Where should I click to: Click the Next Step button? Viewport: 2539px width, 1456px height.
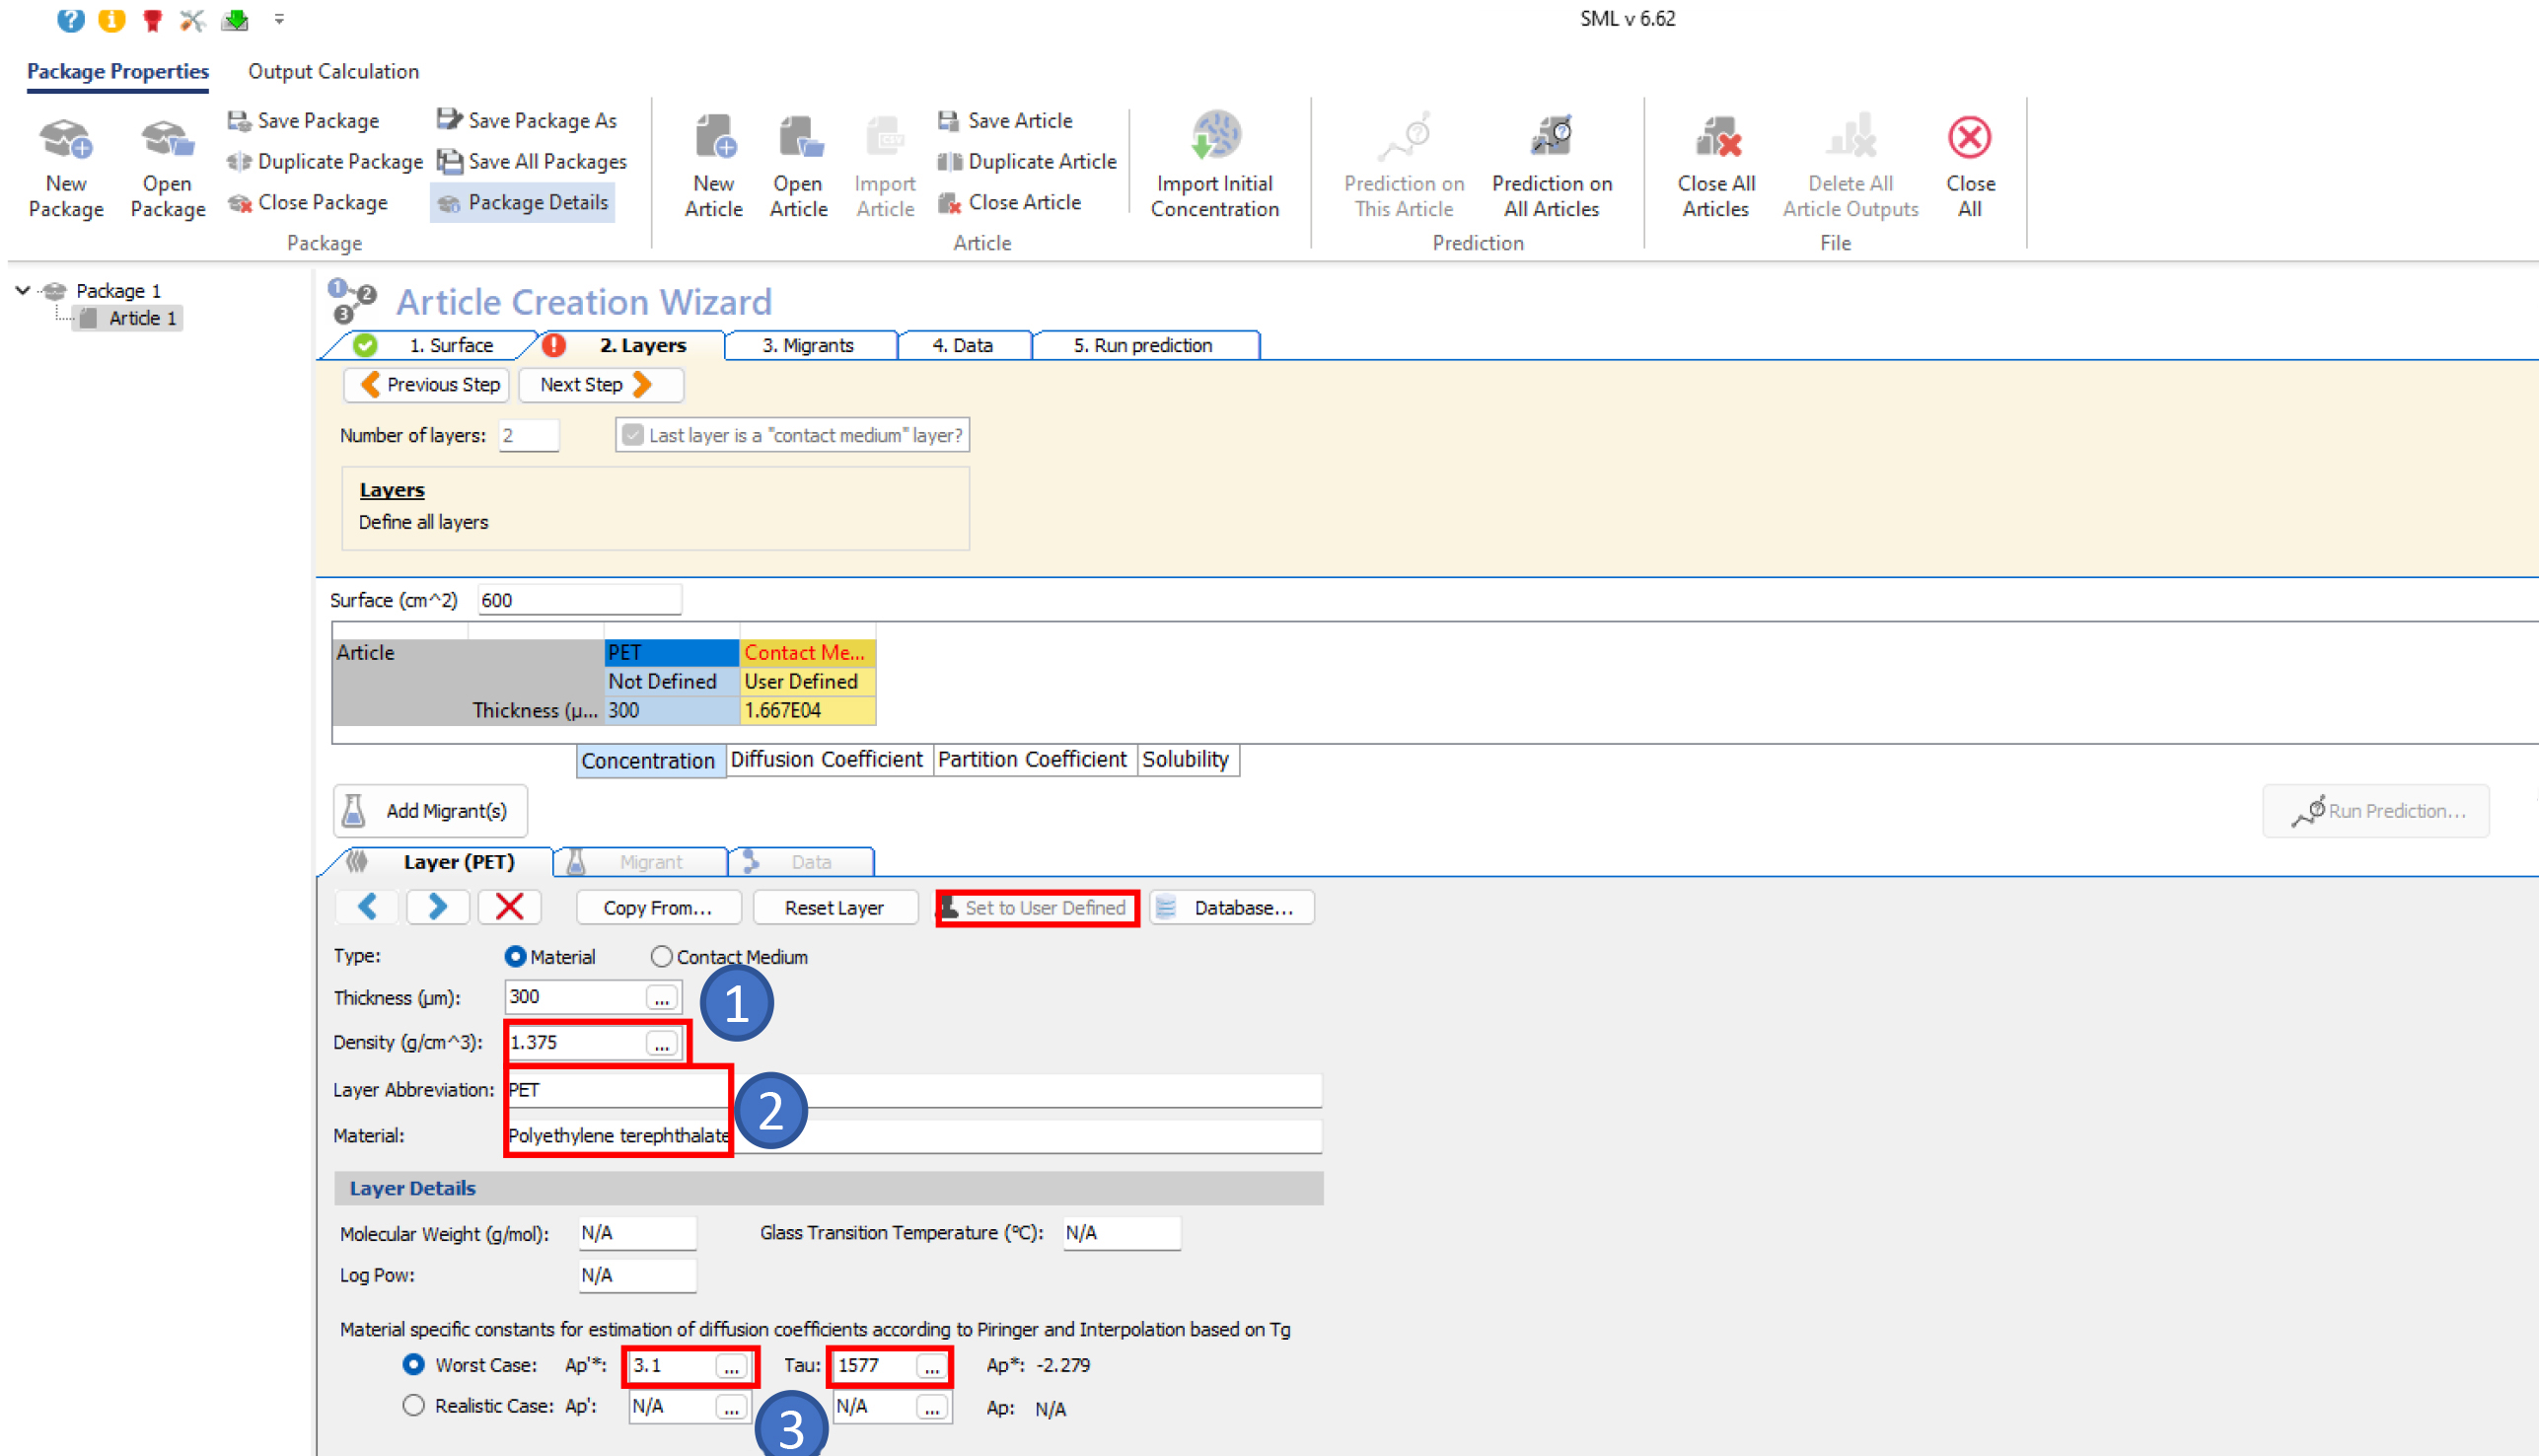click(598, 385)
